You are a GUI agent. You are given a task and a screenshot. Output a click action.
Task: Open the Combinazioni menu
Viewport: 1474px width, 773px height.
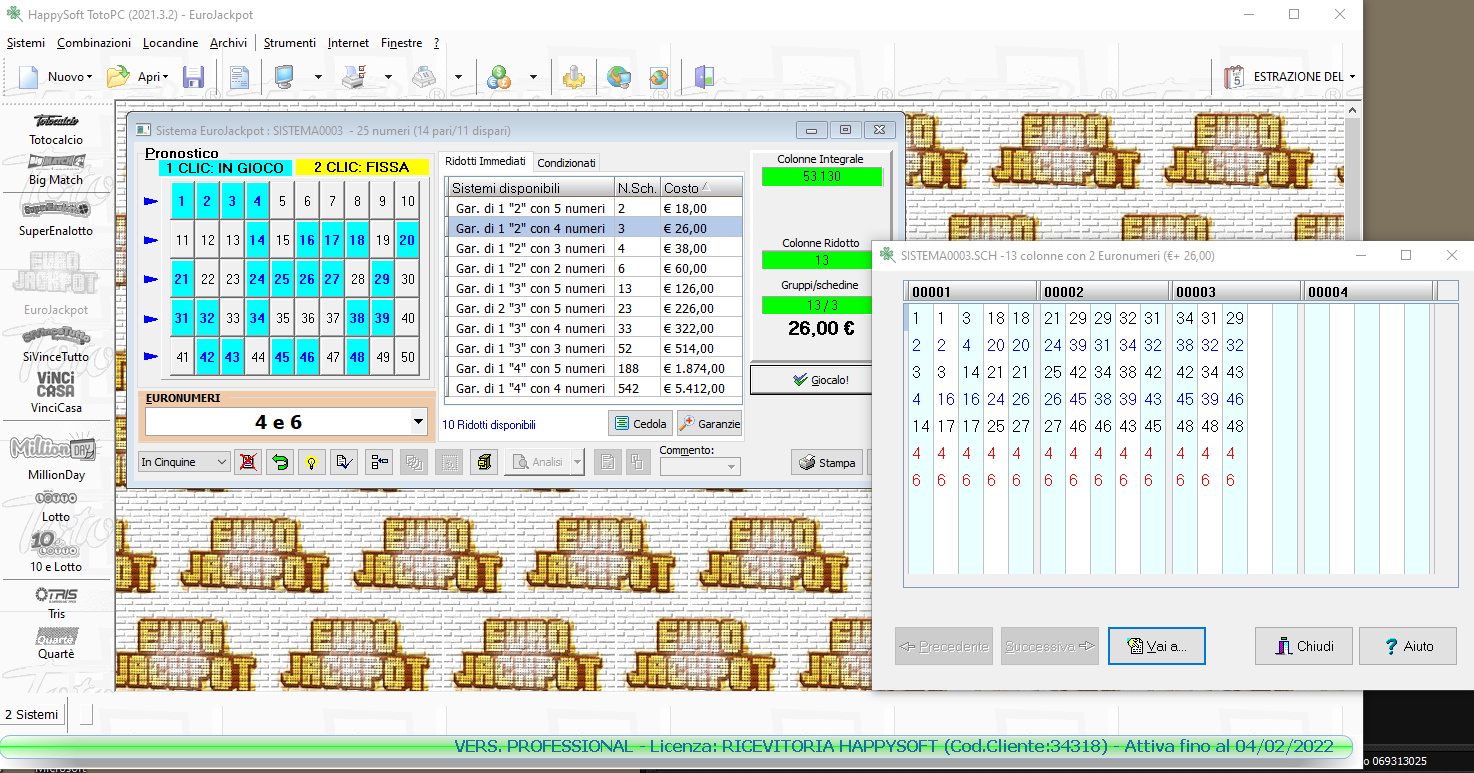click(x=94, y=43)
